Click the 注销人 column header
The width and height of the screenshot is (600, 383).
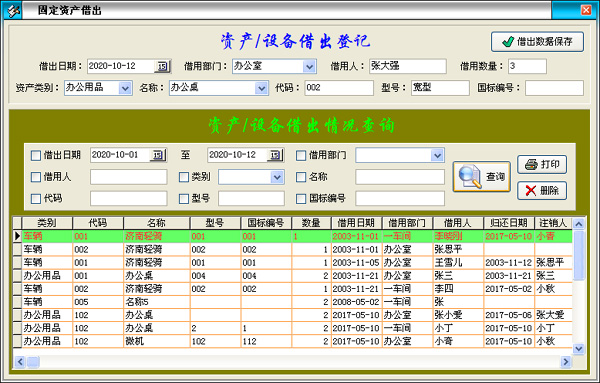(x=553, y=223)
